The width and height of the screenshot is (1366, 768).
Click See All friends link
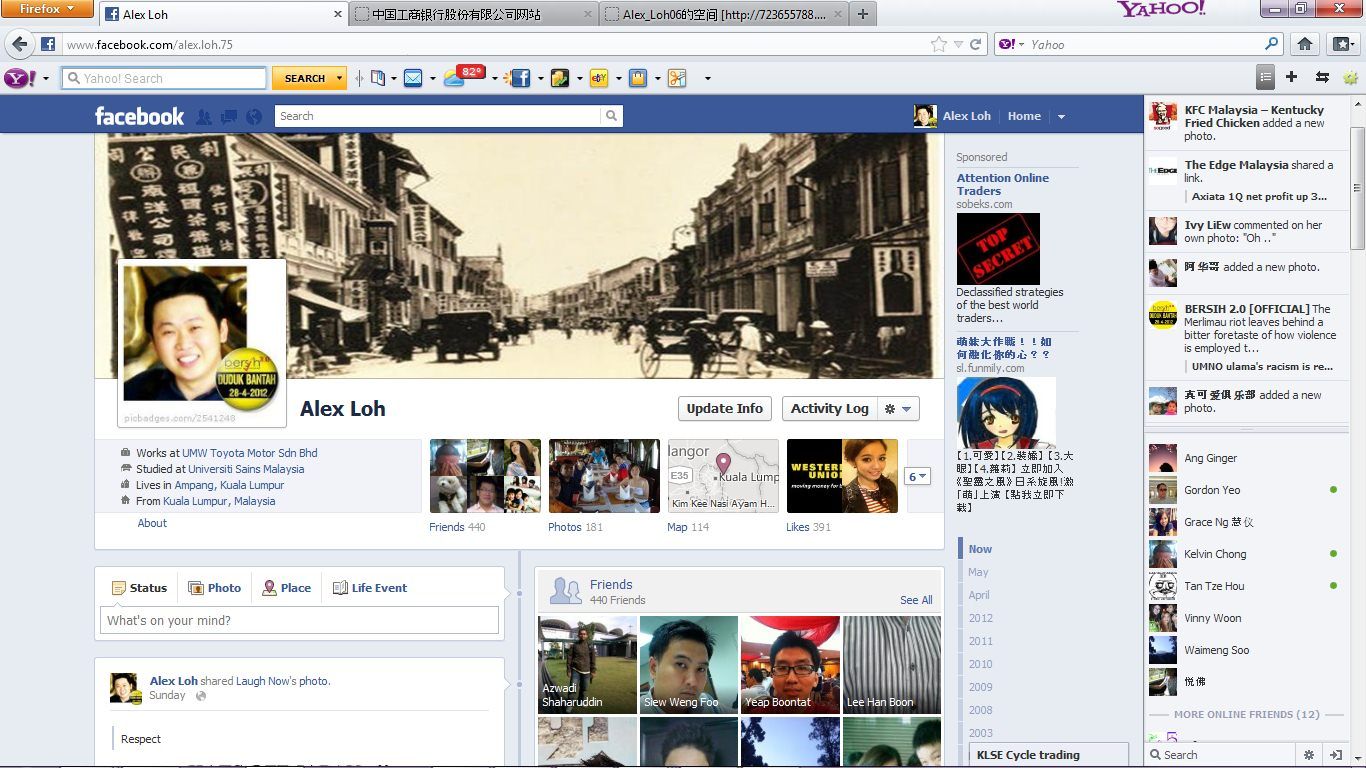pyautogui.click(x=916, y=600)
